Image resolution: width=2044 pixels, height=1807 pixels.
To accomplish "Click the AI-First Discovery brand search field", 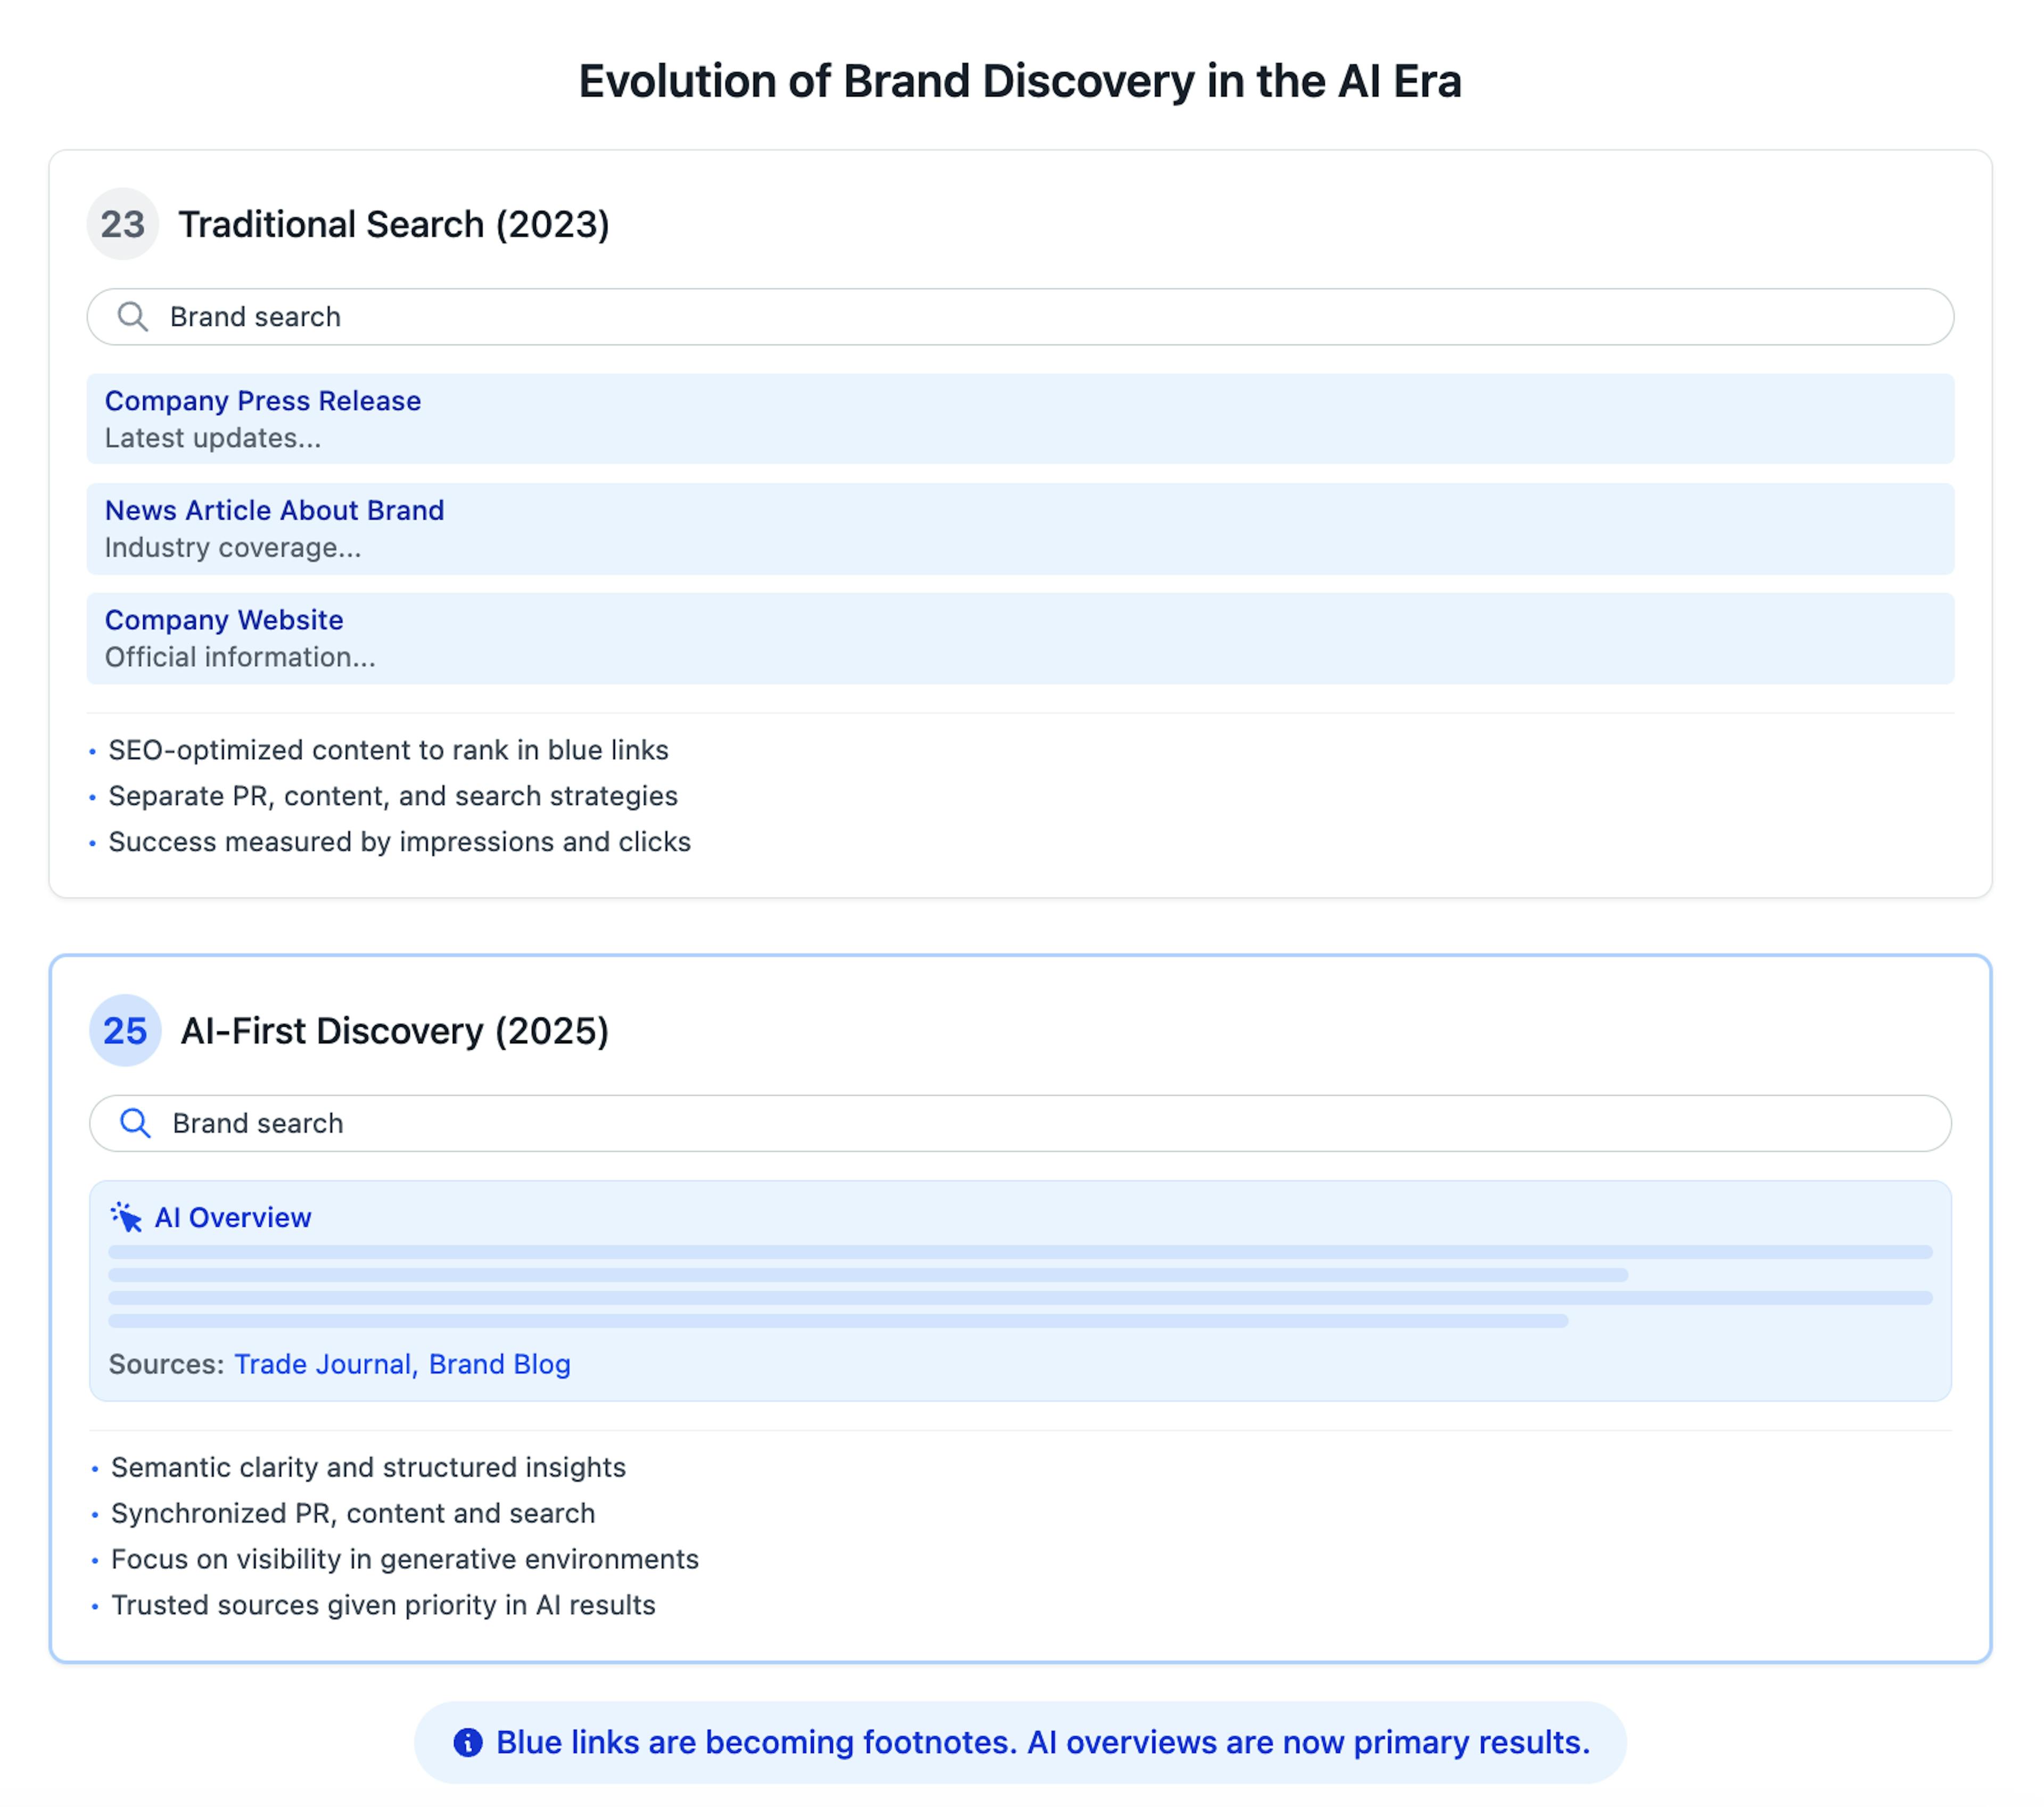I will point(1020,1123).
